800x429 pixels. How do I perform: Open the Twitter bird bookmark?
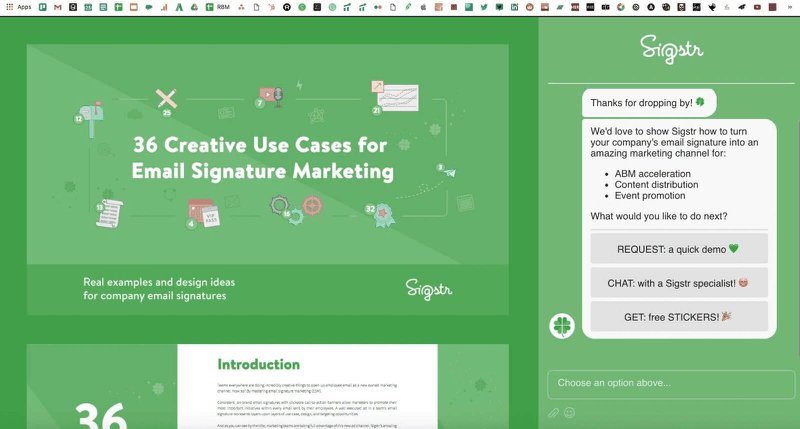(484, 7)
